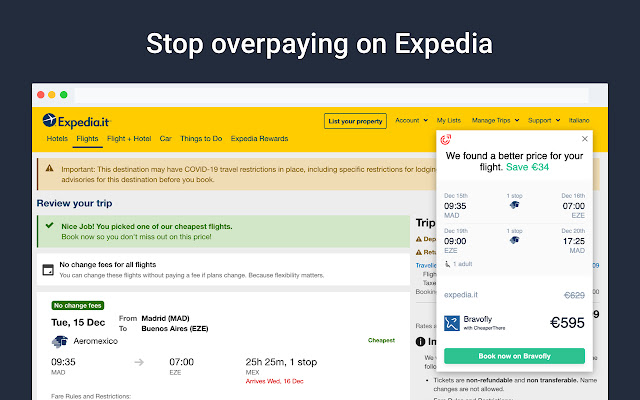Click the warning triangle icon in COVID-19 notice
640x400 pixels.
49,168
